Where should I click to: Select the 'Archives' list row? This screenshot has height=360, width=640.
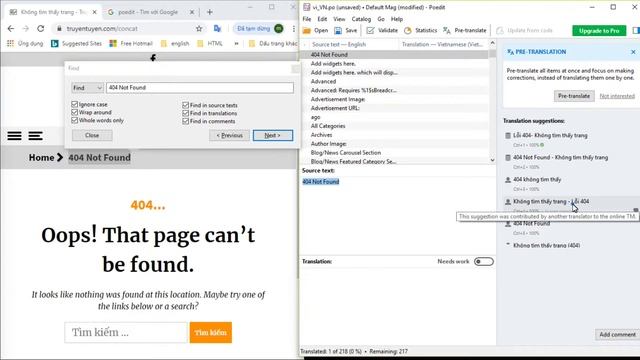point(394,135)
